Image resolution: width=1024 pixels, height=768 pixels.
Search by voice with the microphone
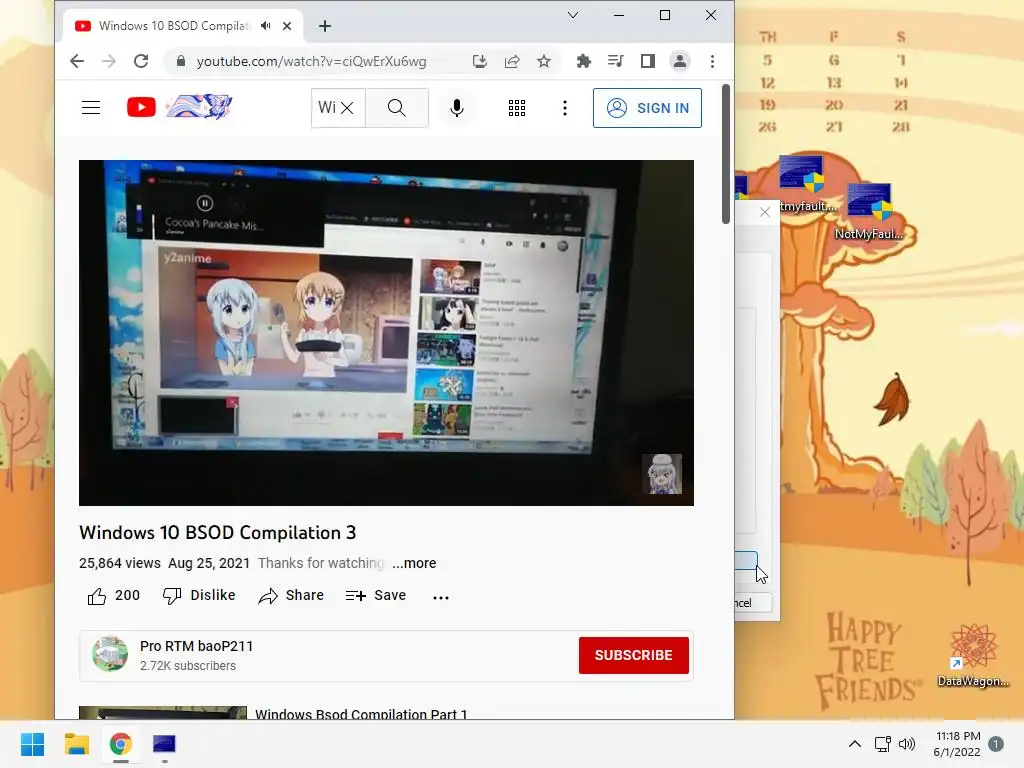[x=457, y=108]
